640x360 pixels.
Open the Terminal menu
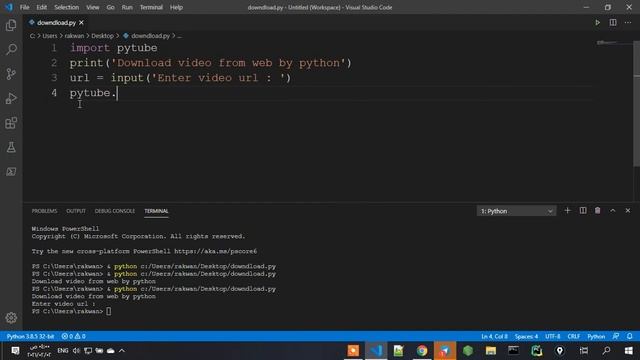151,7
